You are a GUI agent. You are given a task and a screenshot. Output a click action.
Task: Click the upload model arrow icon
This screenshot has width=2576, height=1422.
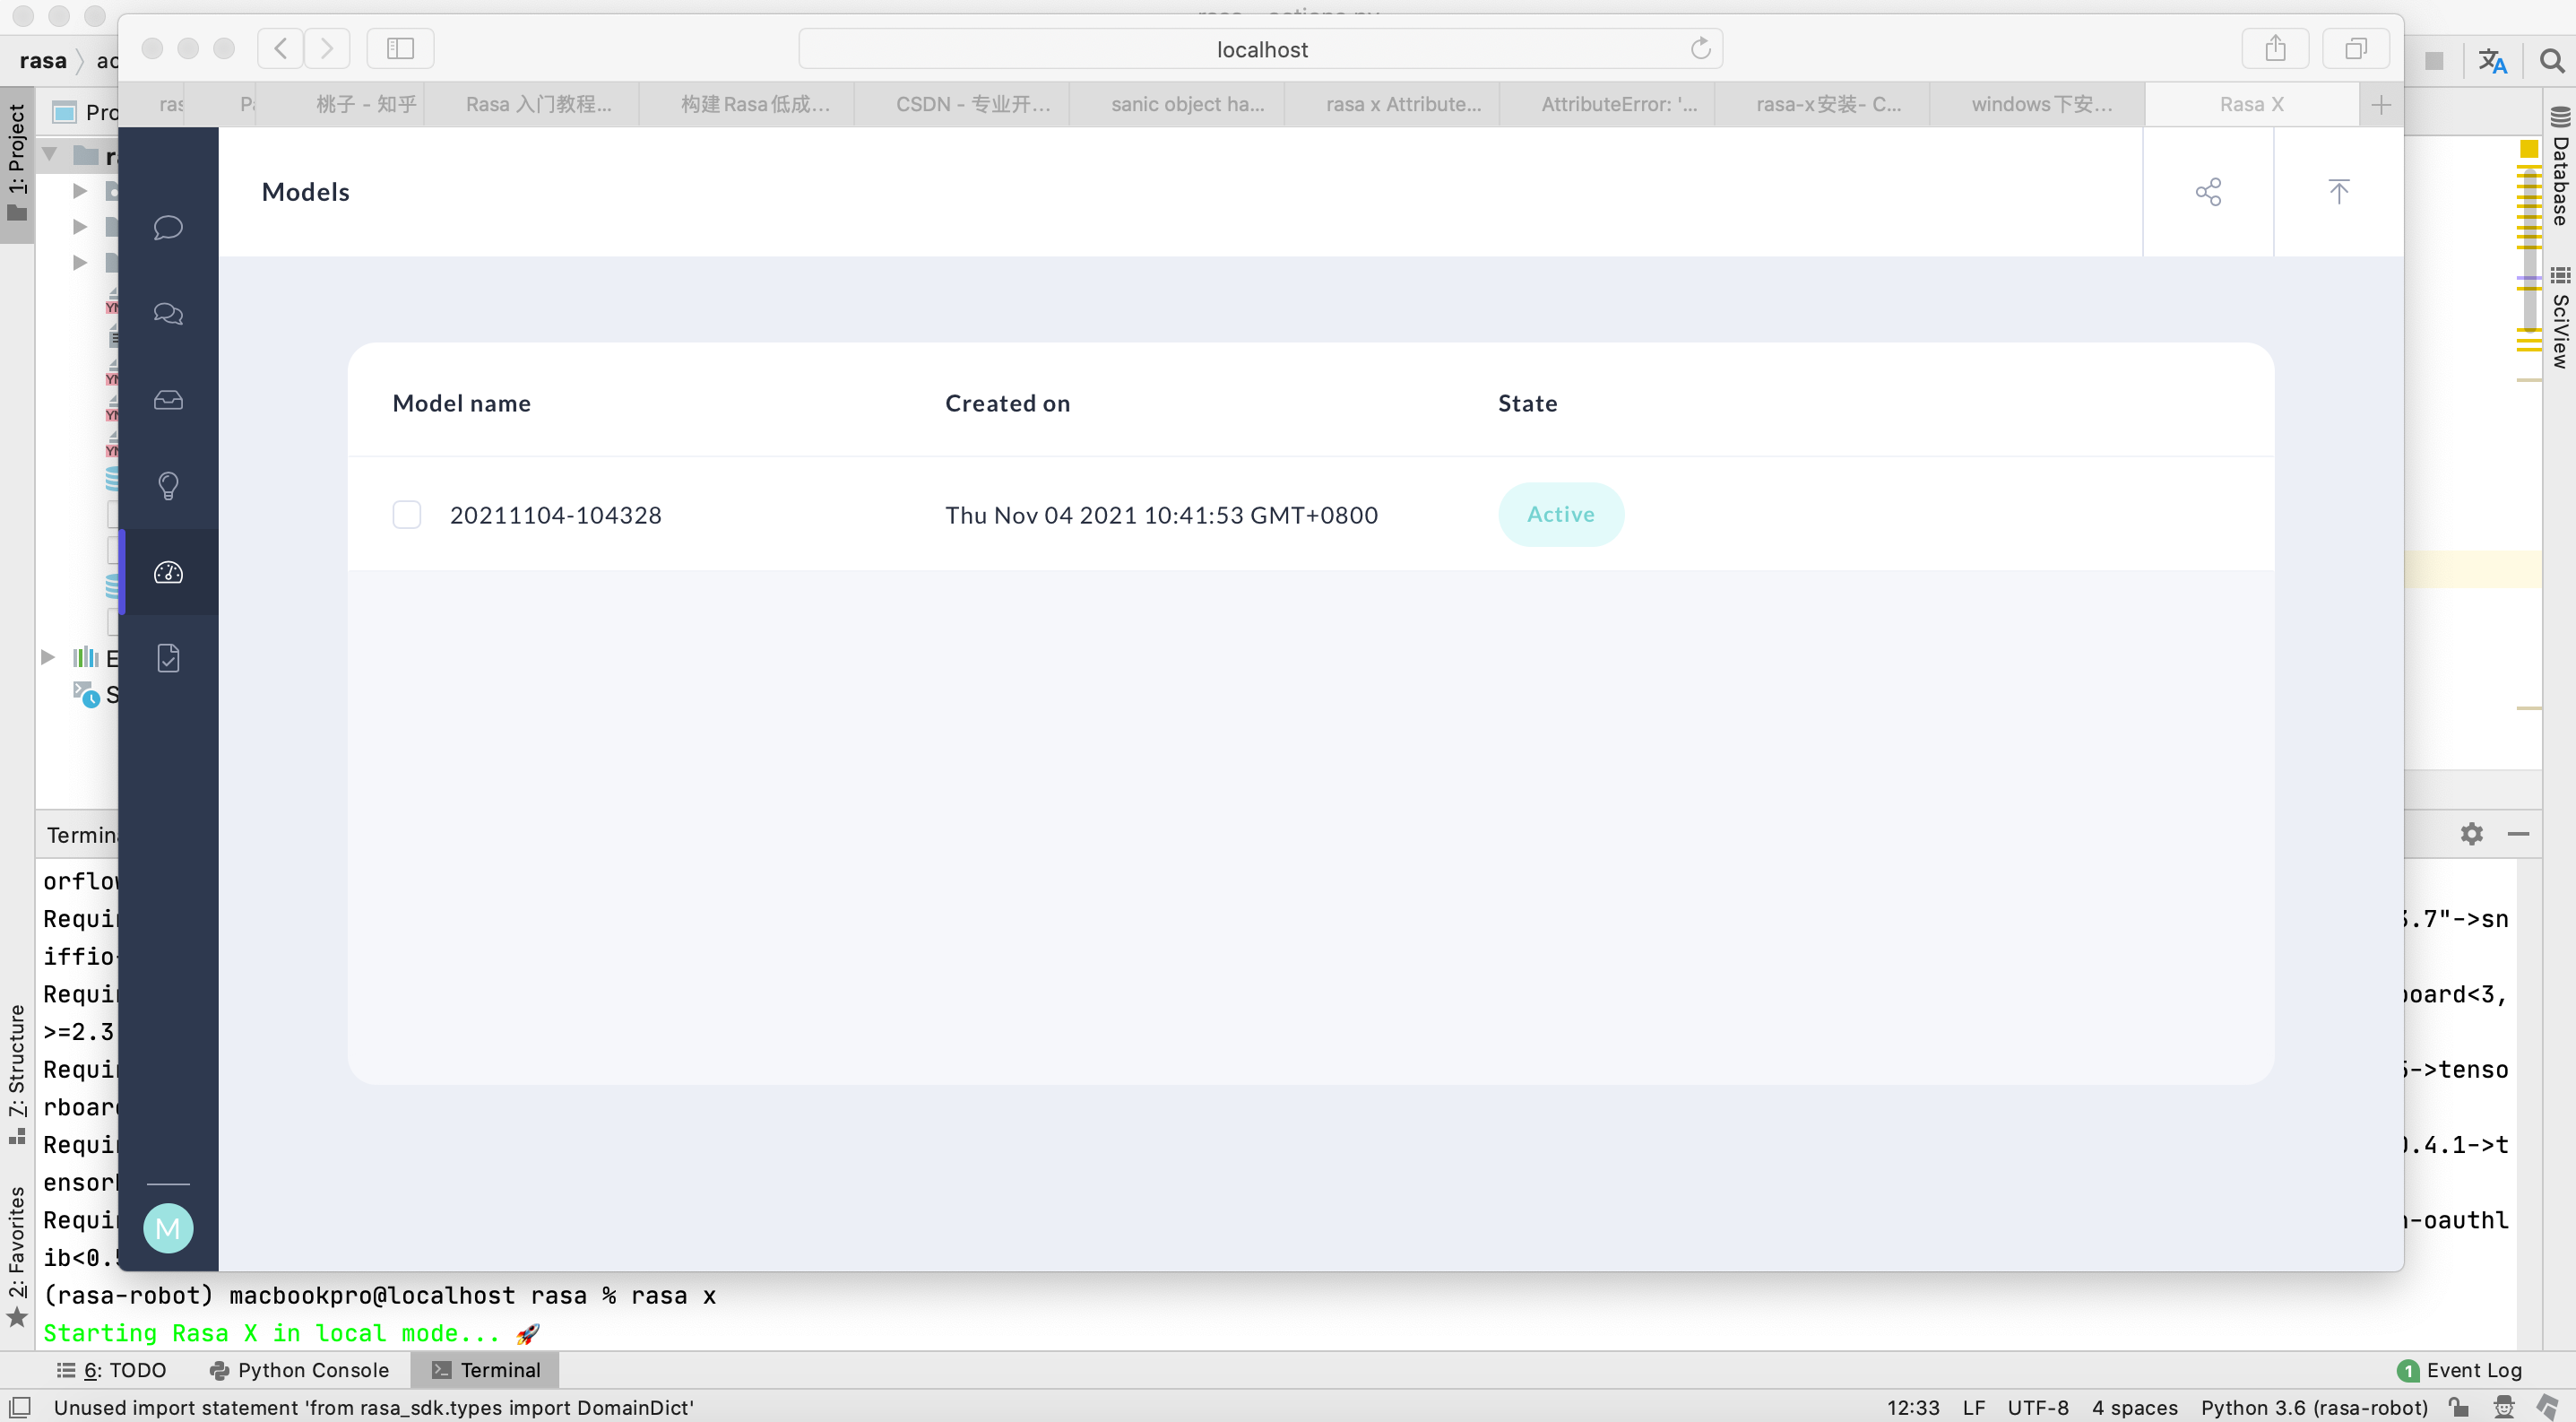(2338, 192)
